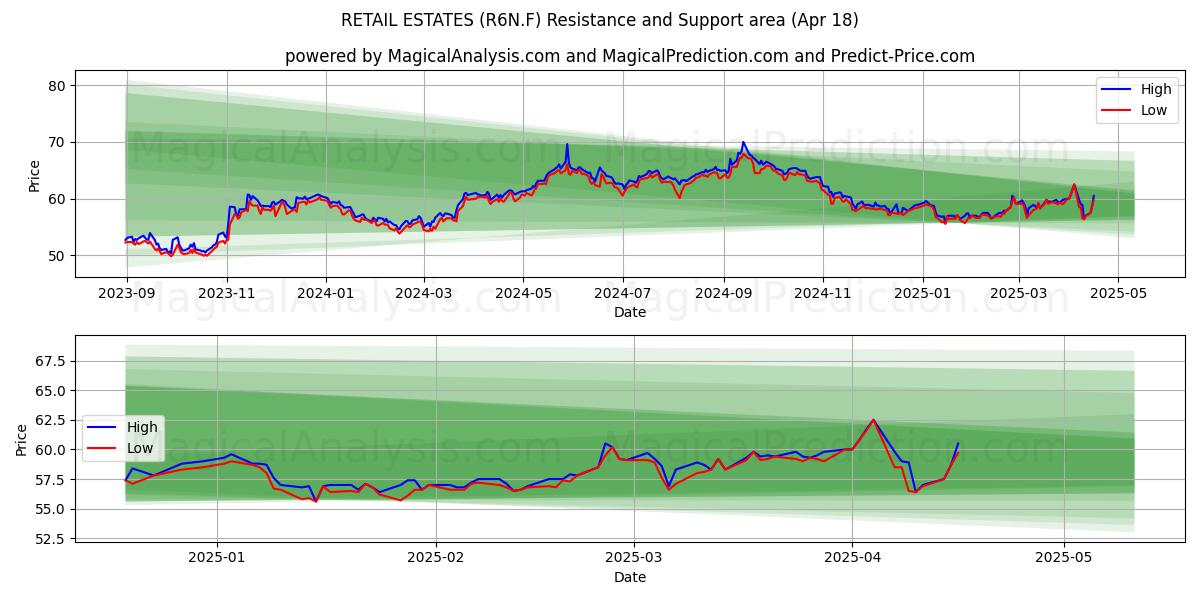Viewport: 1200px width, 600px height.
Task: Click the '2024-11' date tick label
Action: [823, 294]
